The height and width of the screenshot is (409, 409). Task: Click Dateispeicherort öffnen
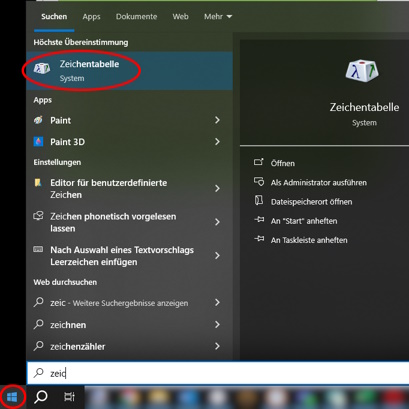pos(311,202)
